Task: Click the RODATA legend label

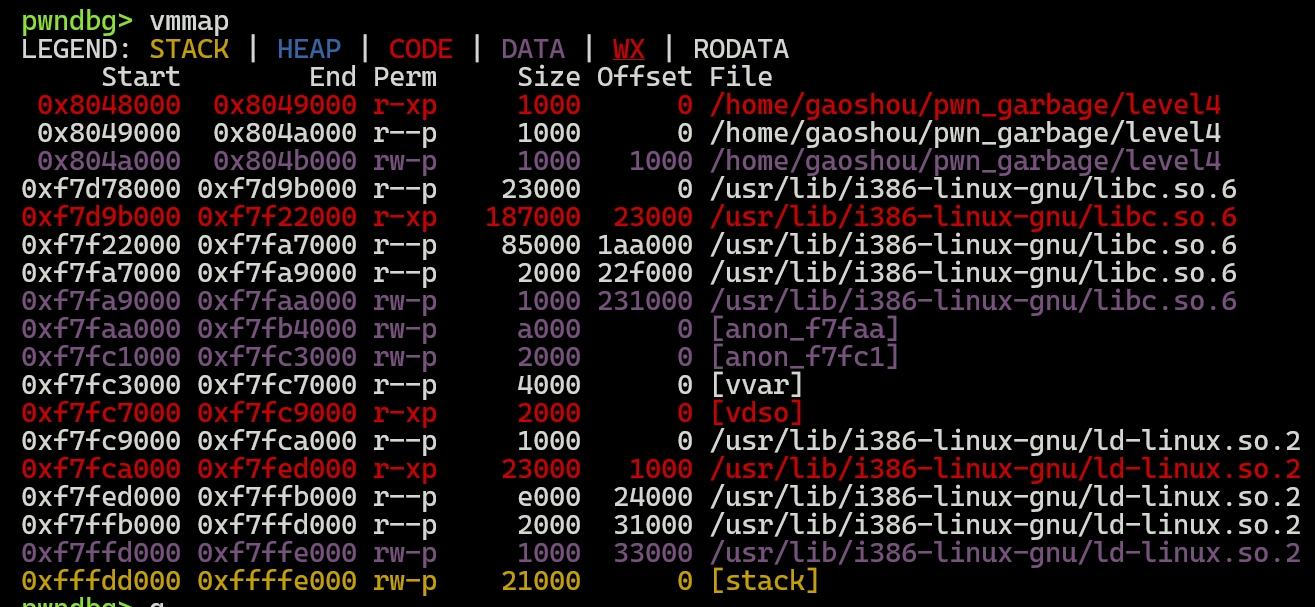Action: (742, 48)
